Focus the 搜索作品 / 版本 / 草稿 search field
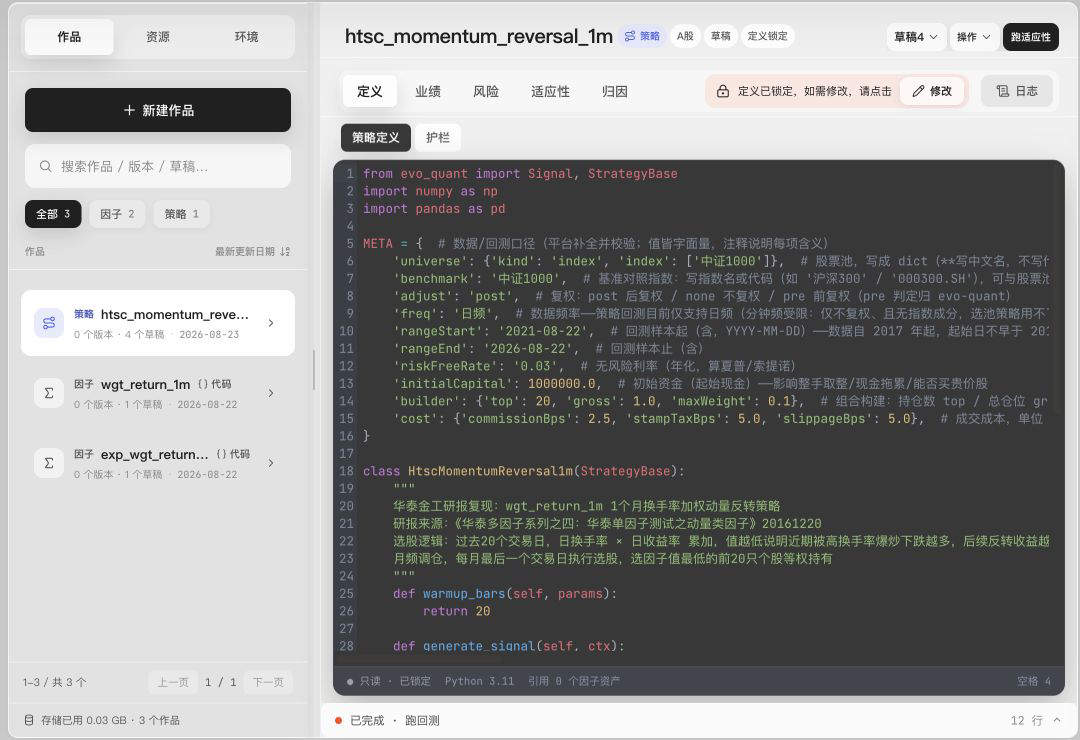Screen dimensions: 1080x740 158,166
